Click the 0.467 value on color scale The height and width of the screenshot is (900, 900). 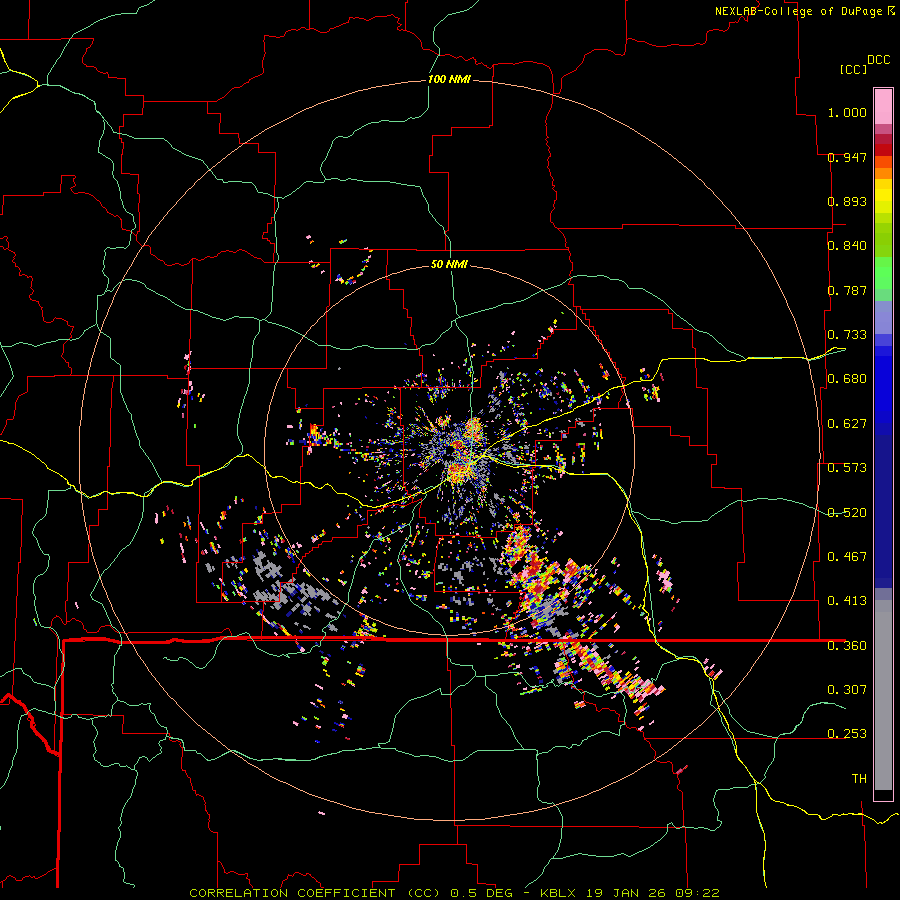click(847, 557)
